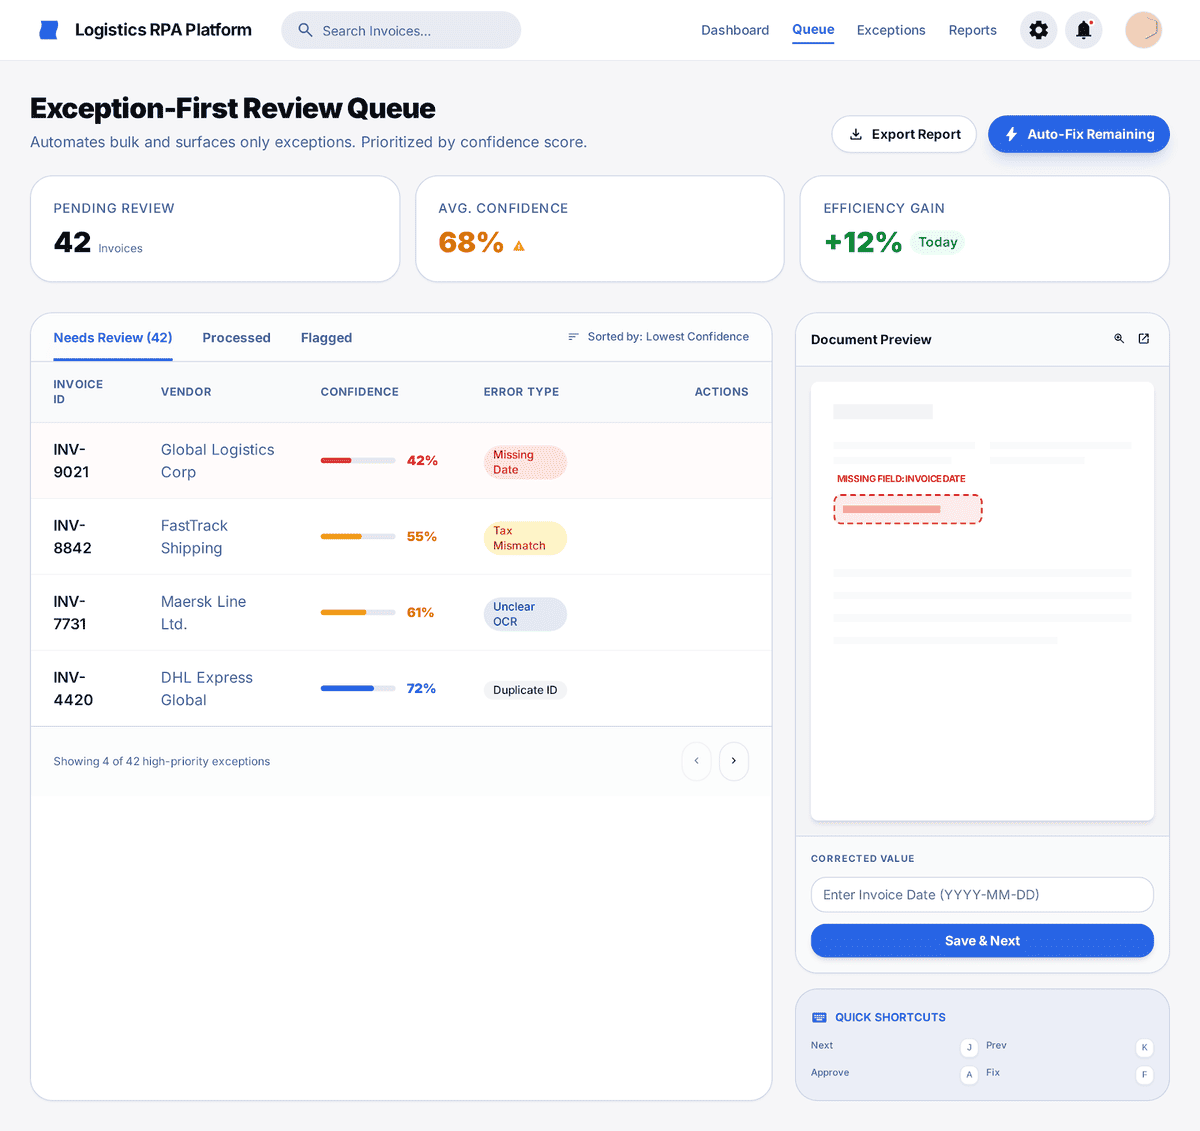Image resolution: width=1200 pixels, height=1131 pixels.
Task: Click the Export Report download icon
Action: tap(856, 133)
